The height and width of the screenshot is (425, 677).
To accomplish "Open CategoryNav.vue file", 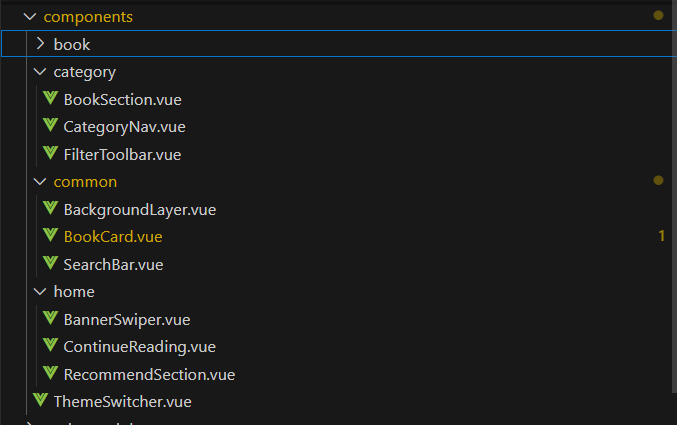I will (x=124, y=127).
